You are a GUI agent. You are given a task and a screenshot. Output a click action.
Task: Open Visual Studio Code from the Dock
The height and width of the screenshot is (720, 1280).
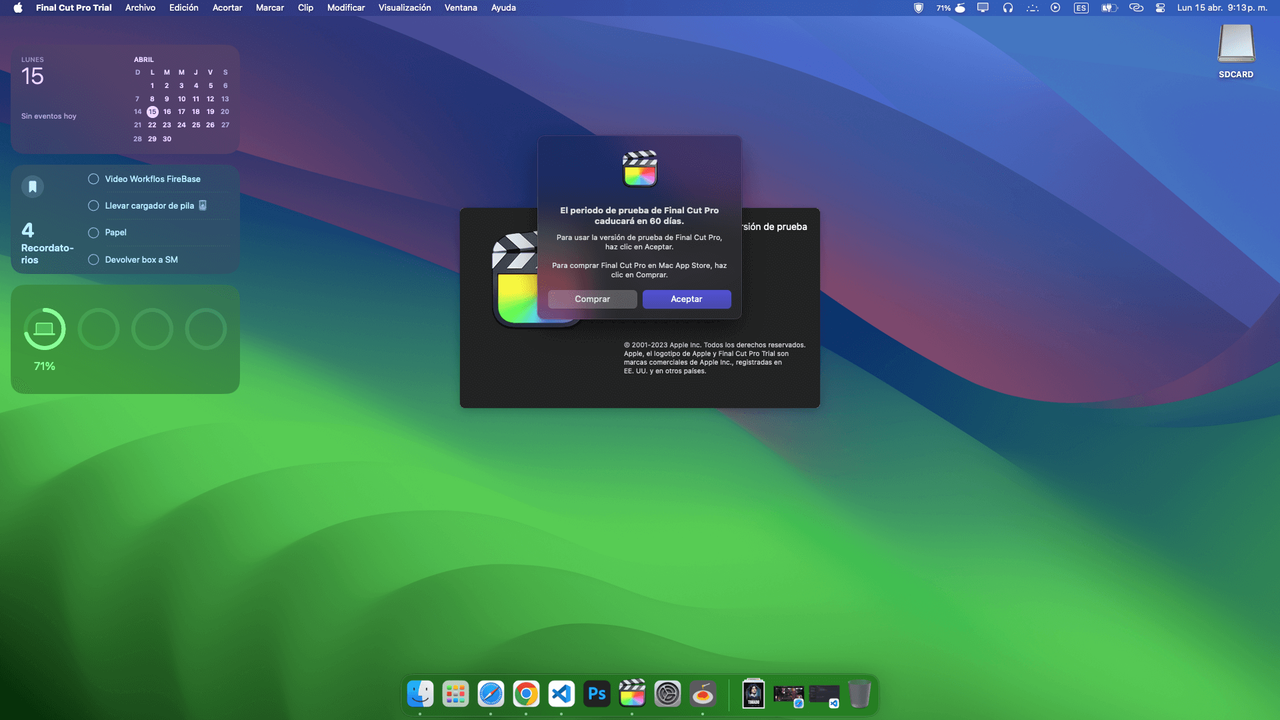coord(561,693)
